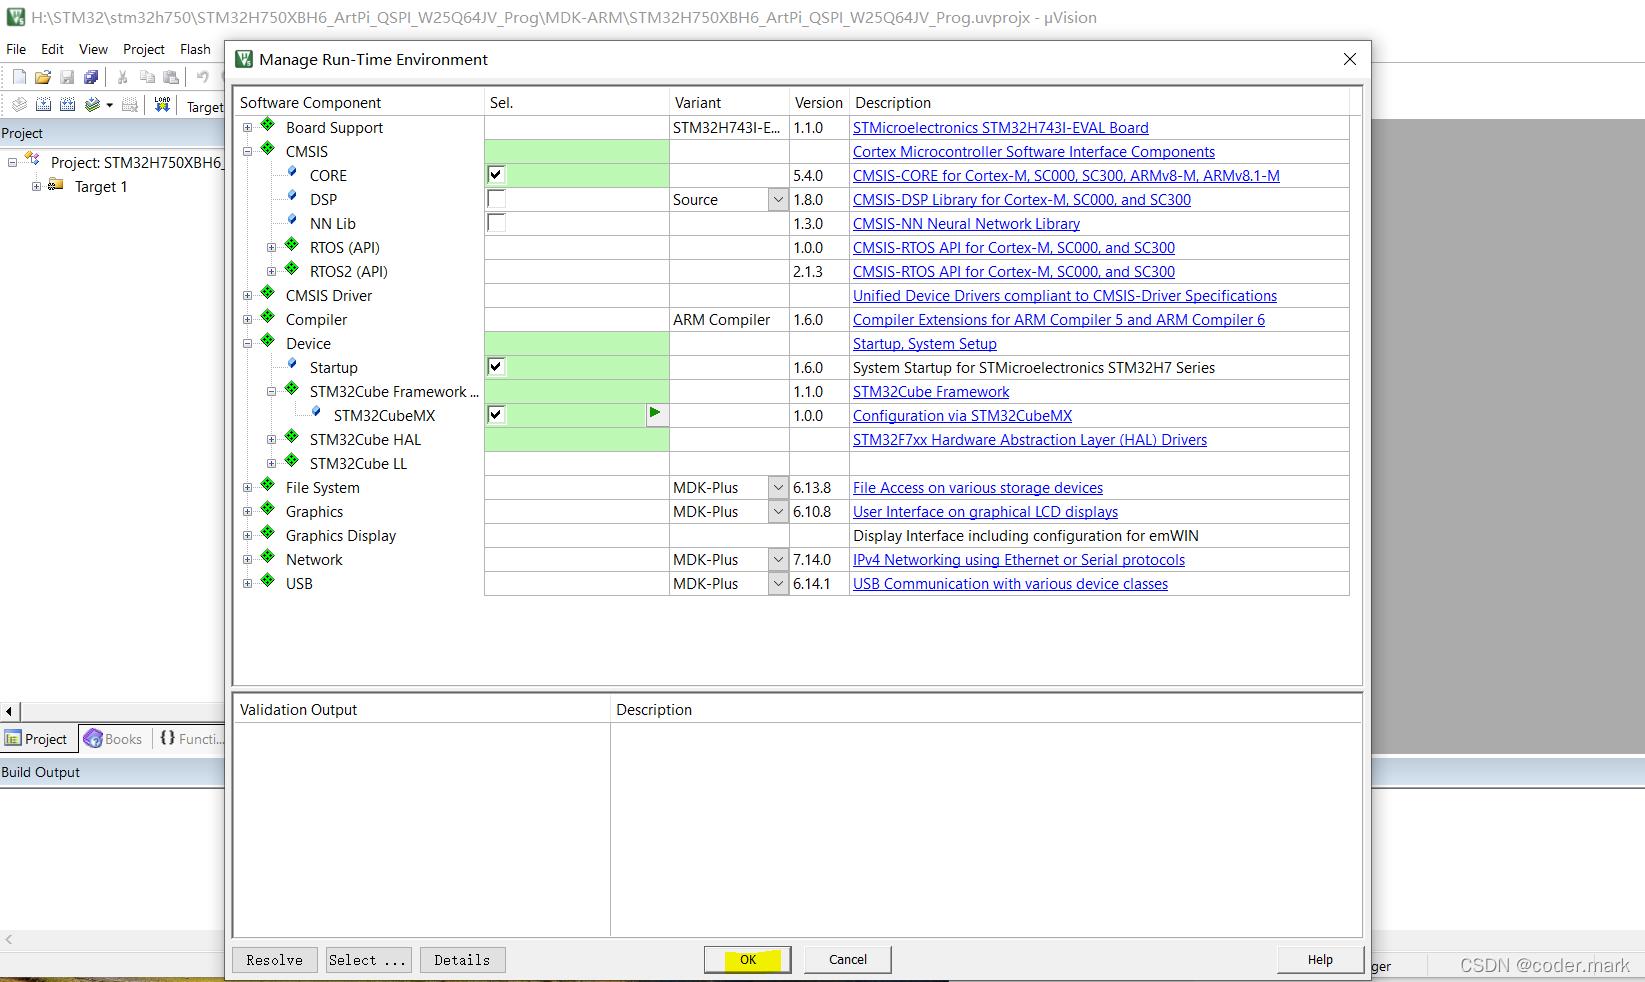Uncheck the CORE component checkbox
Screen dimensions: 1645x982
click(x=496, y=174)
